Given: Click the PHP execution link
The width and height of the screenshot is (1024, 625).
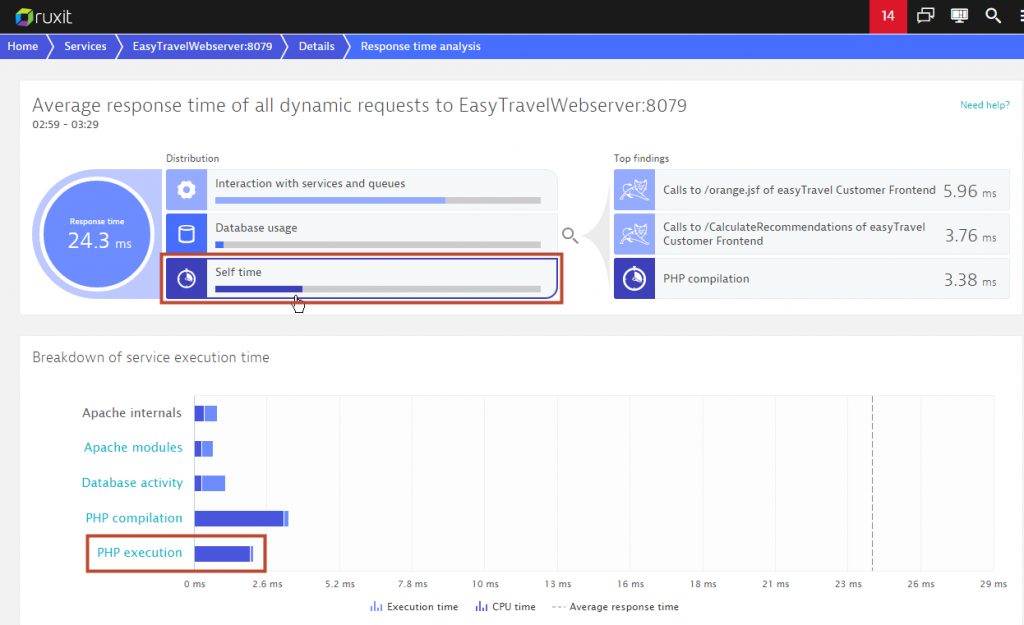Looking at the screenshot, I should click(140, 553).
